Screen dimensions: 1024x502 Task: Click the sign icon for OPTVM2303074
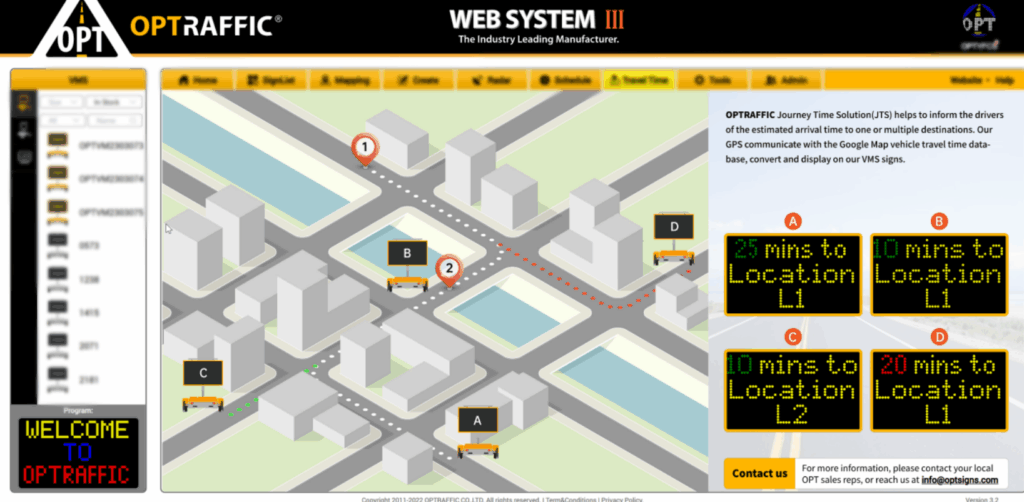point(57,178)
